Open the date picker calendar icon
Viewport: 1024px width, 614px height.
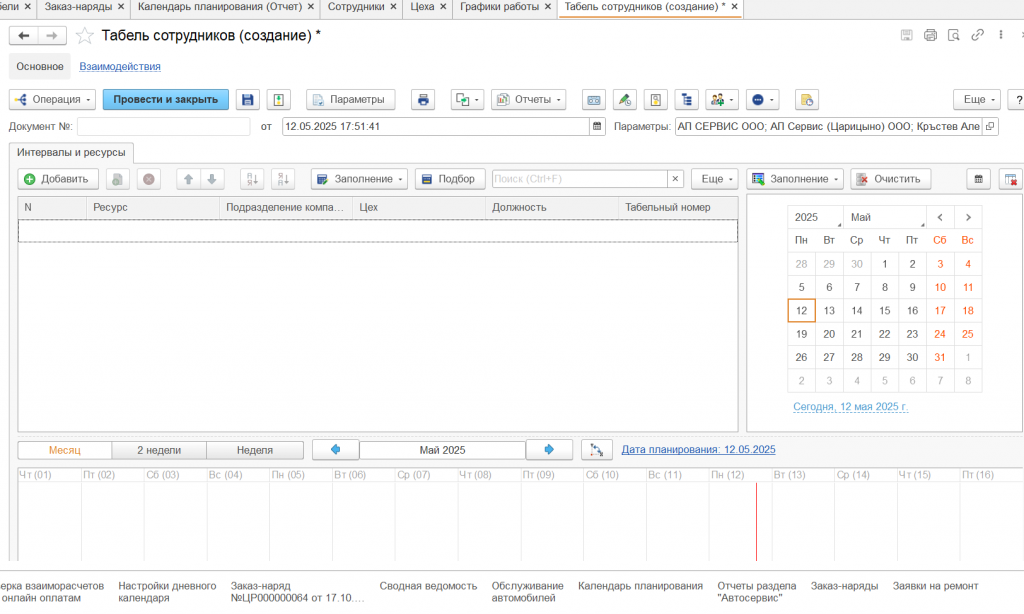click(x=598, y=127)
